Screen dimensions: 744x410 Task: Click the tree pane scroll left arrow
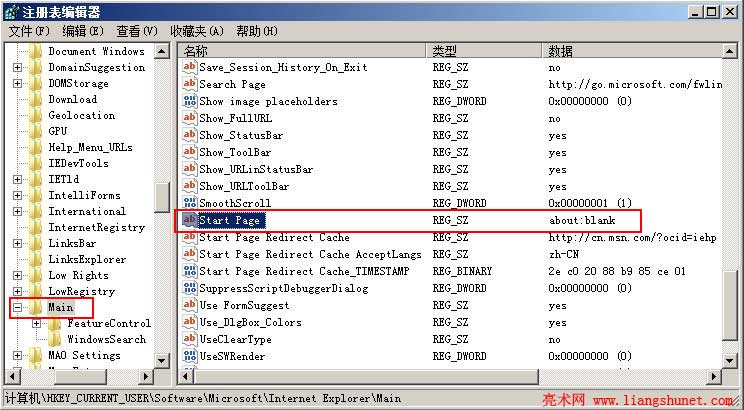point(12,377)
